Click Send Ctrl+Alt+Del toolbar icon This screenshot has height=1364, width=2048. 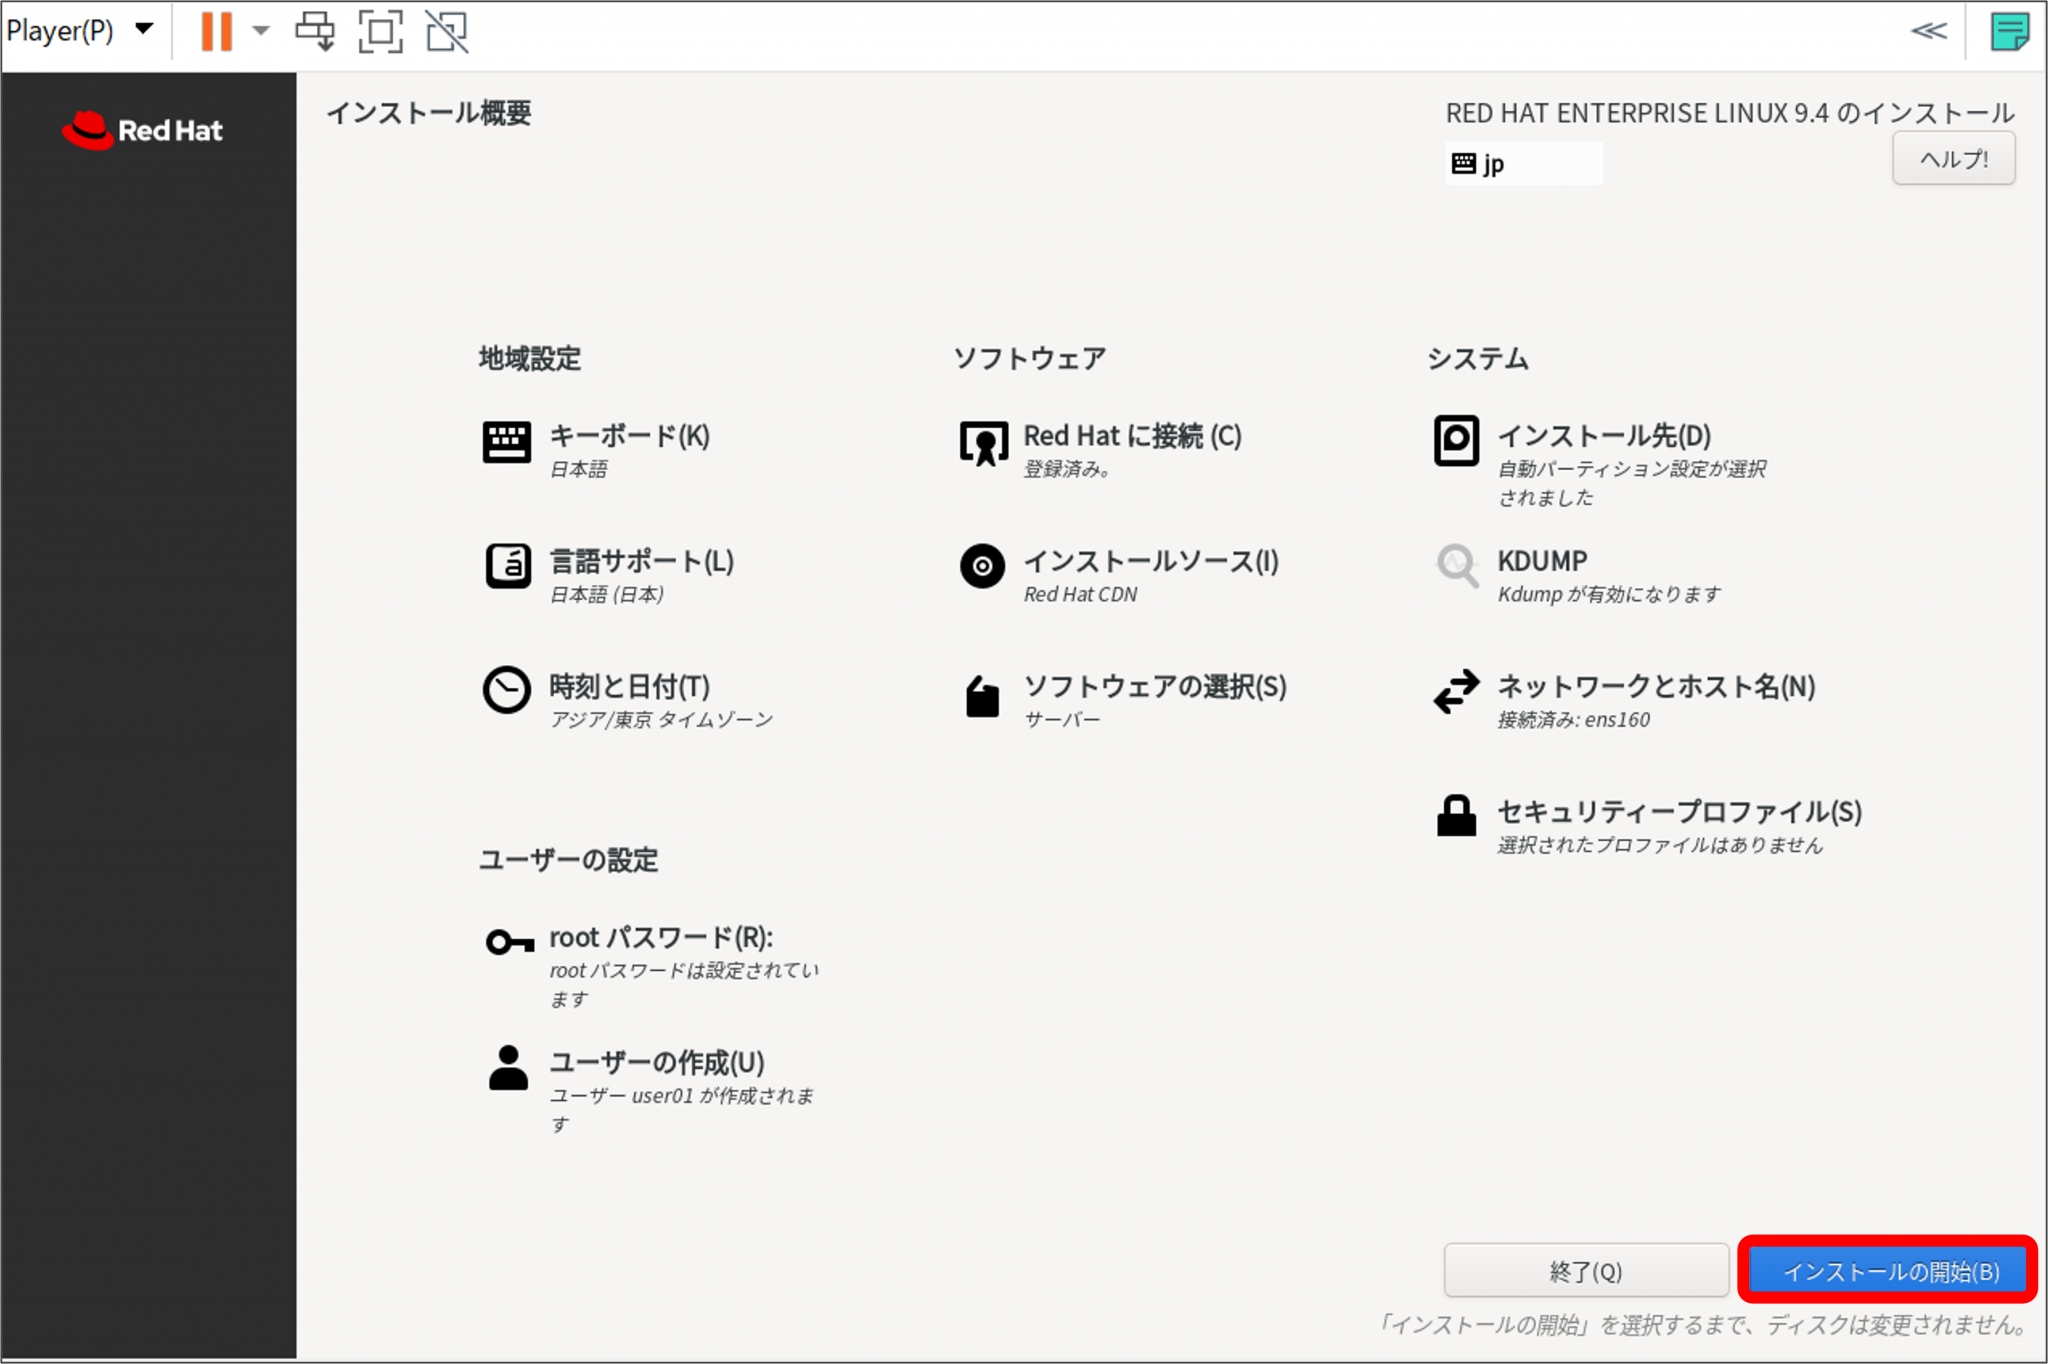pyautogui.click(x=315, y=31)
